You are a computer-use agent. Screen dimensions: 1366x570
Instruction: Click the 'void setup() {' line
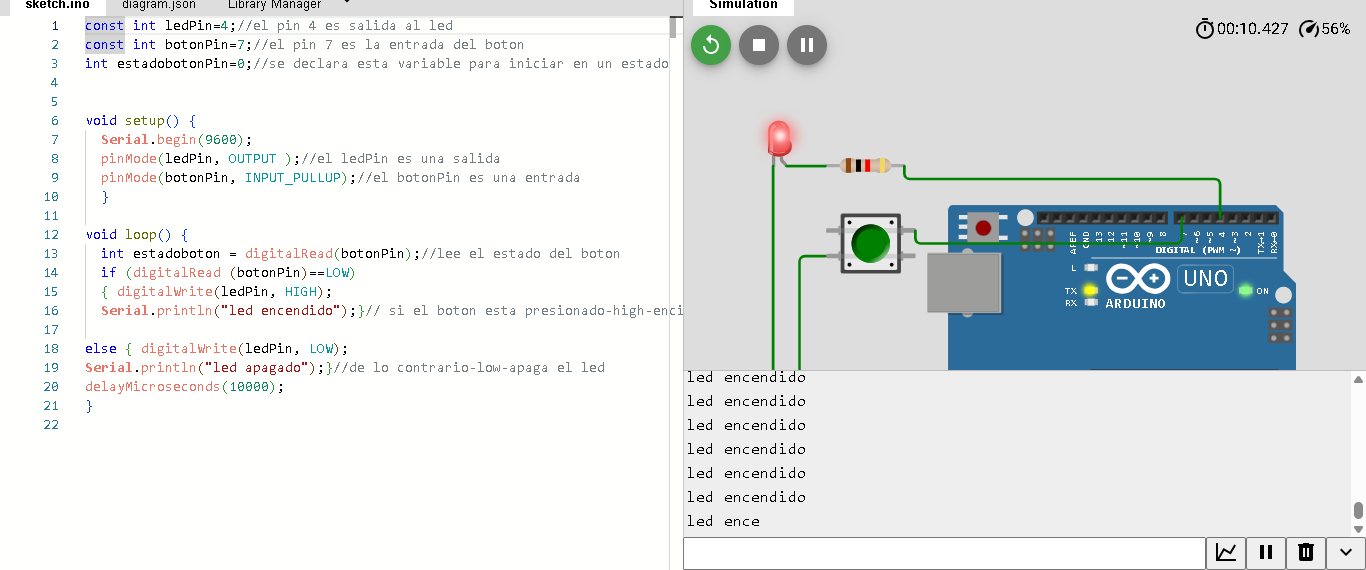tap(141, 120)
